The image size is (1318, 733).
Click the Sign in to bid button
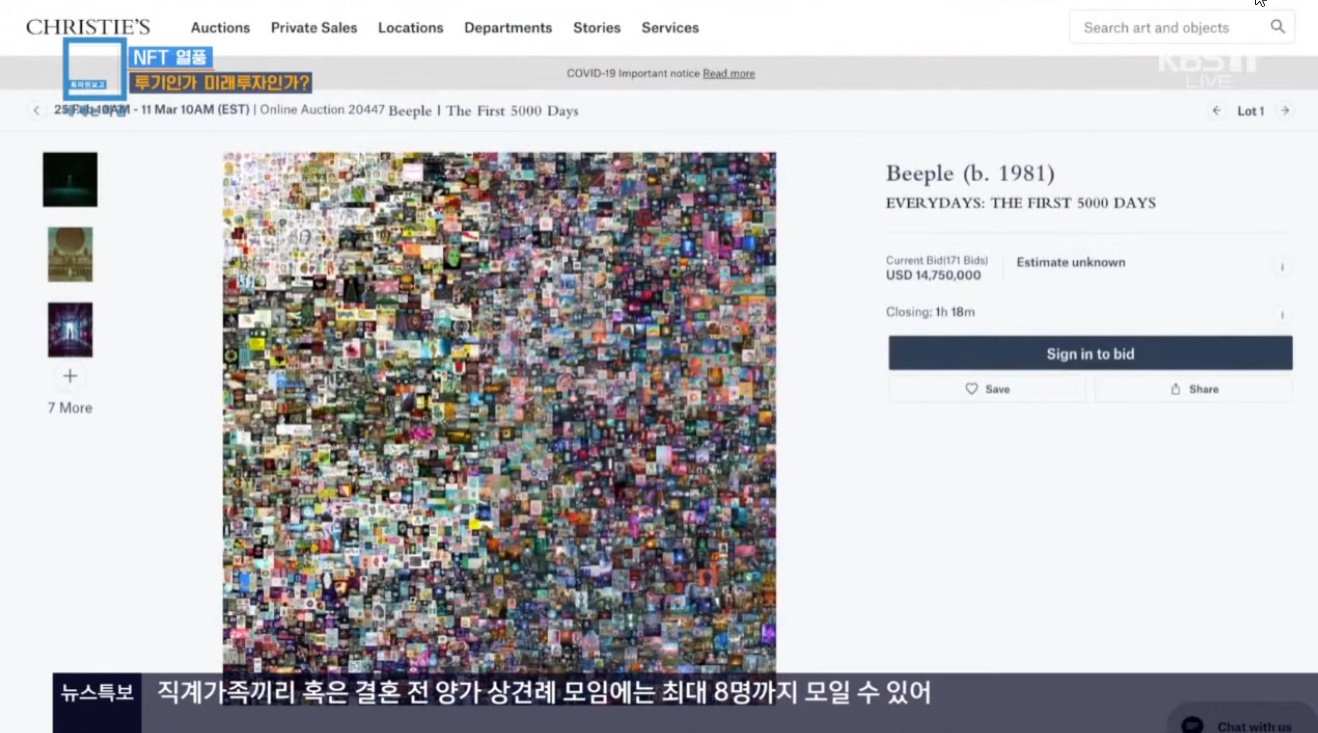(1090, 354)
